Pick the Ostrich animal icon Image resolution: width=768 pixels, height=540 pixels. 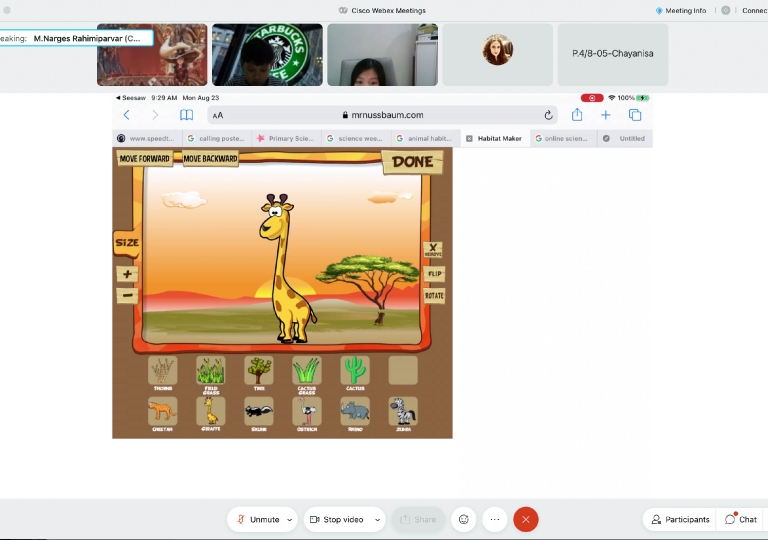(307, 411)
